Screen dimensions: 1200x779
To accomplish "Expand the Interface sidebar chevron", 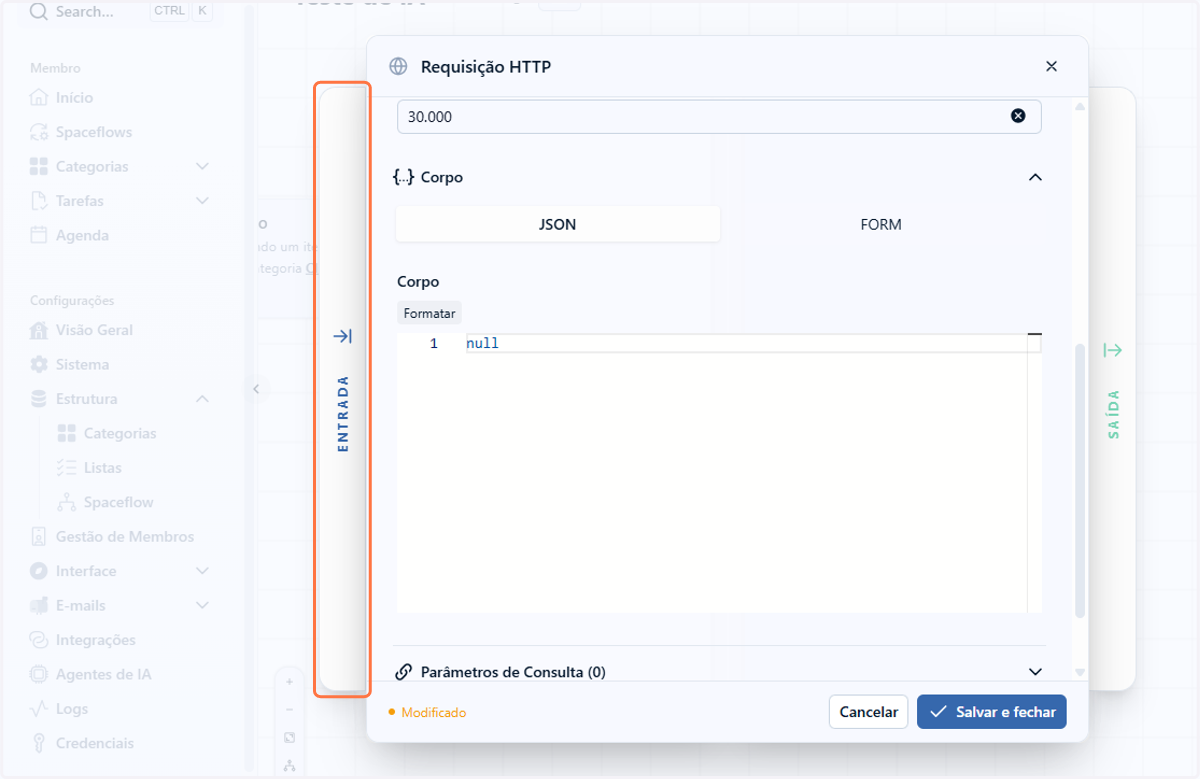I will pyautogui.click(x=202, y=571).
